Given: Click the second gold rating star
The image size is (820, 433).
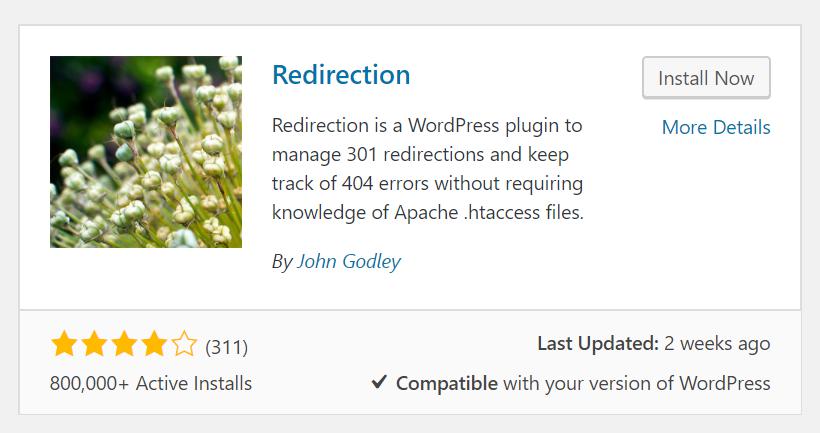Looking at the screenshot, I should click(94, 344).
